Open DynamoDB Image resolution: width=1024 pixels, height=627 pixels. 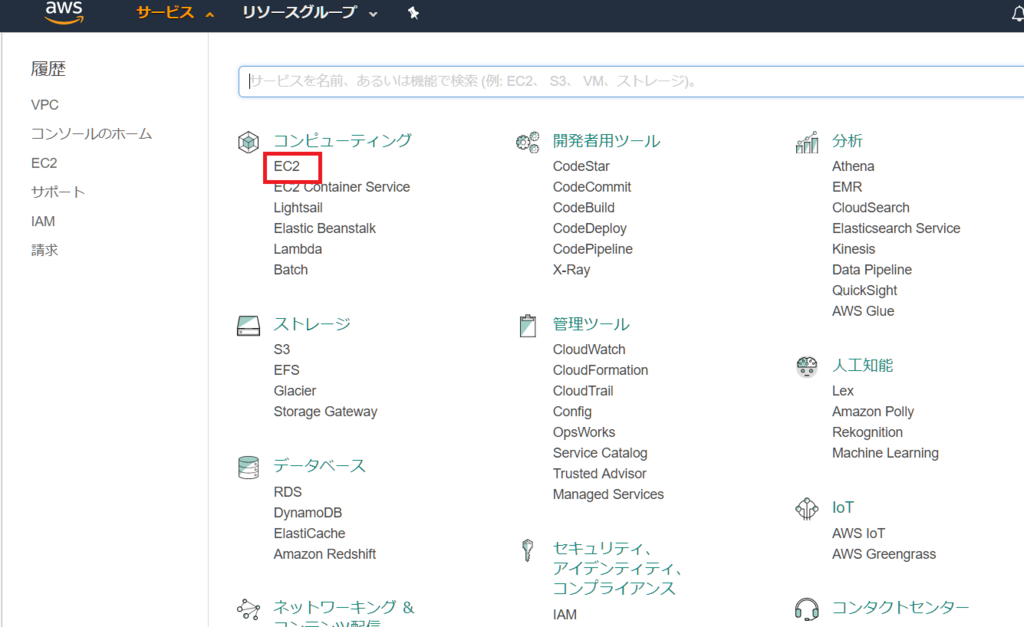(x=308, y=513)
